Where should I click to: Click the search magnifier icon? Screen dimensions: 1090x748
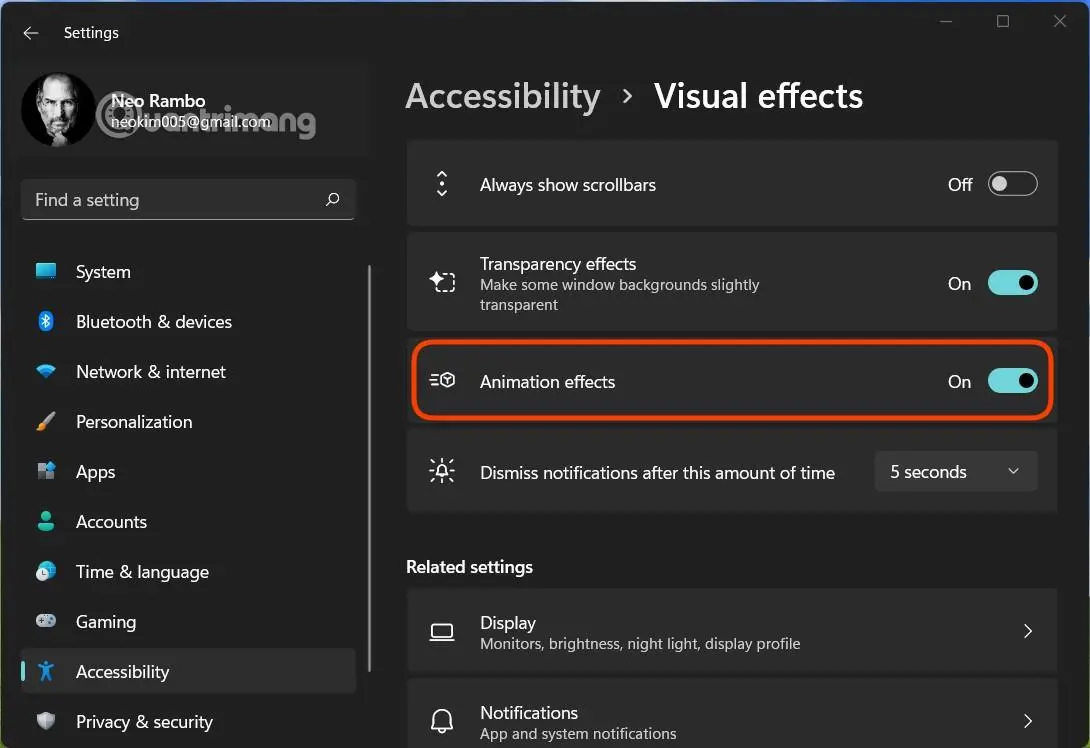(x=332, y=200)
